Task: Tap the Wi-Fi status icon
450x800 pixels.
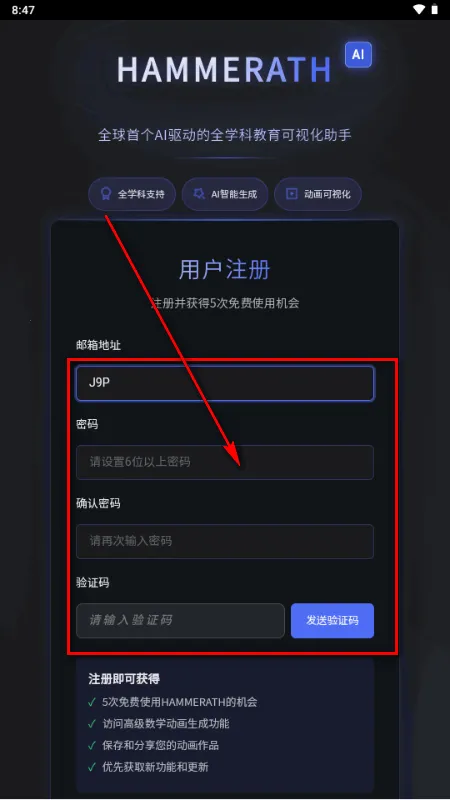Action: 419,10
